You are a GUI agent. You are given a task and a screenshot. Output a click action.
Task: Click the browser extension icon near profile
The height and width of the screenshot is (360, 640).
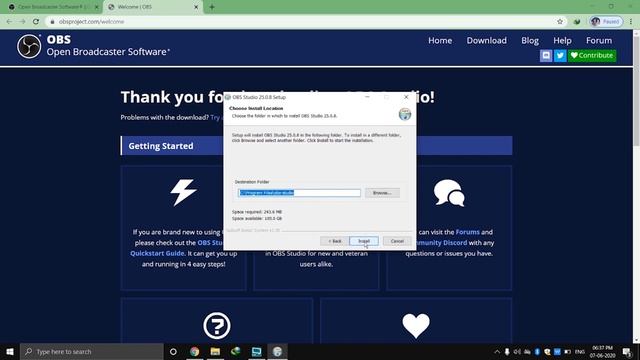tap(577, 21)
